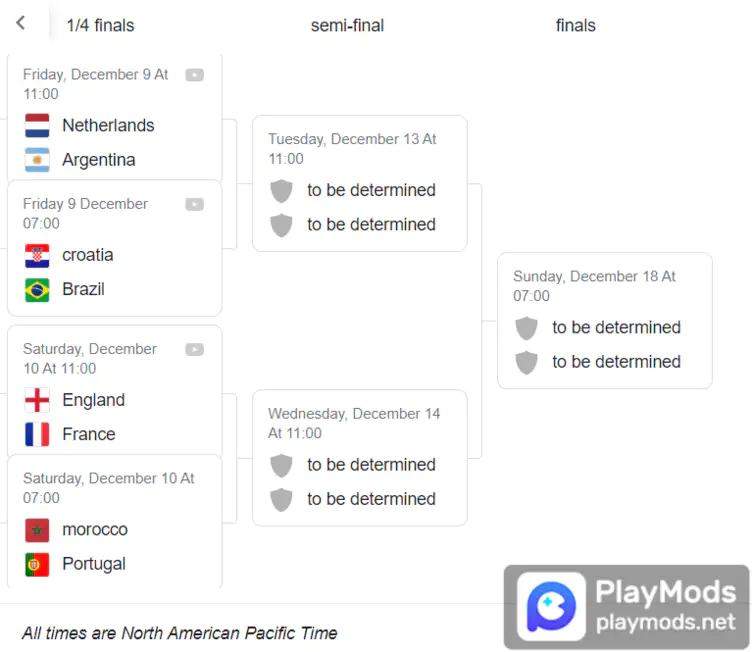Open the playmods.net watermark link
Image resolution: width=752 pixels, height=652 pixels.
(665, 622)
